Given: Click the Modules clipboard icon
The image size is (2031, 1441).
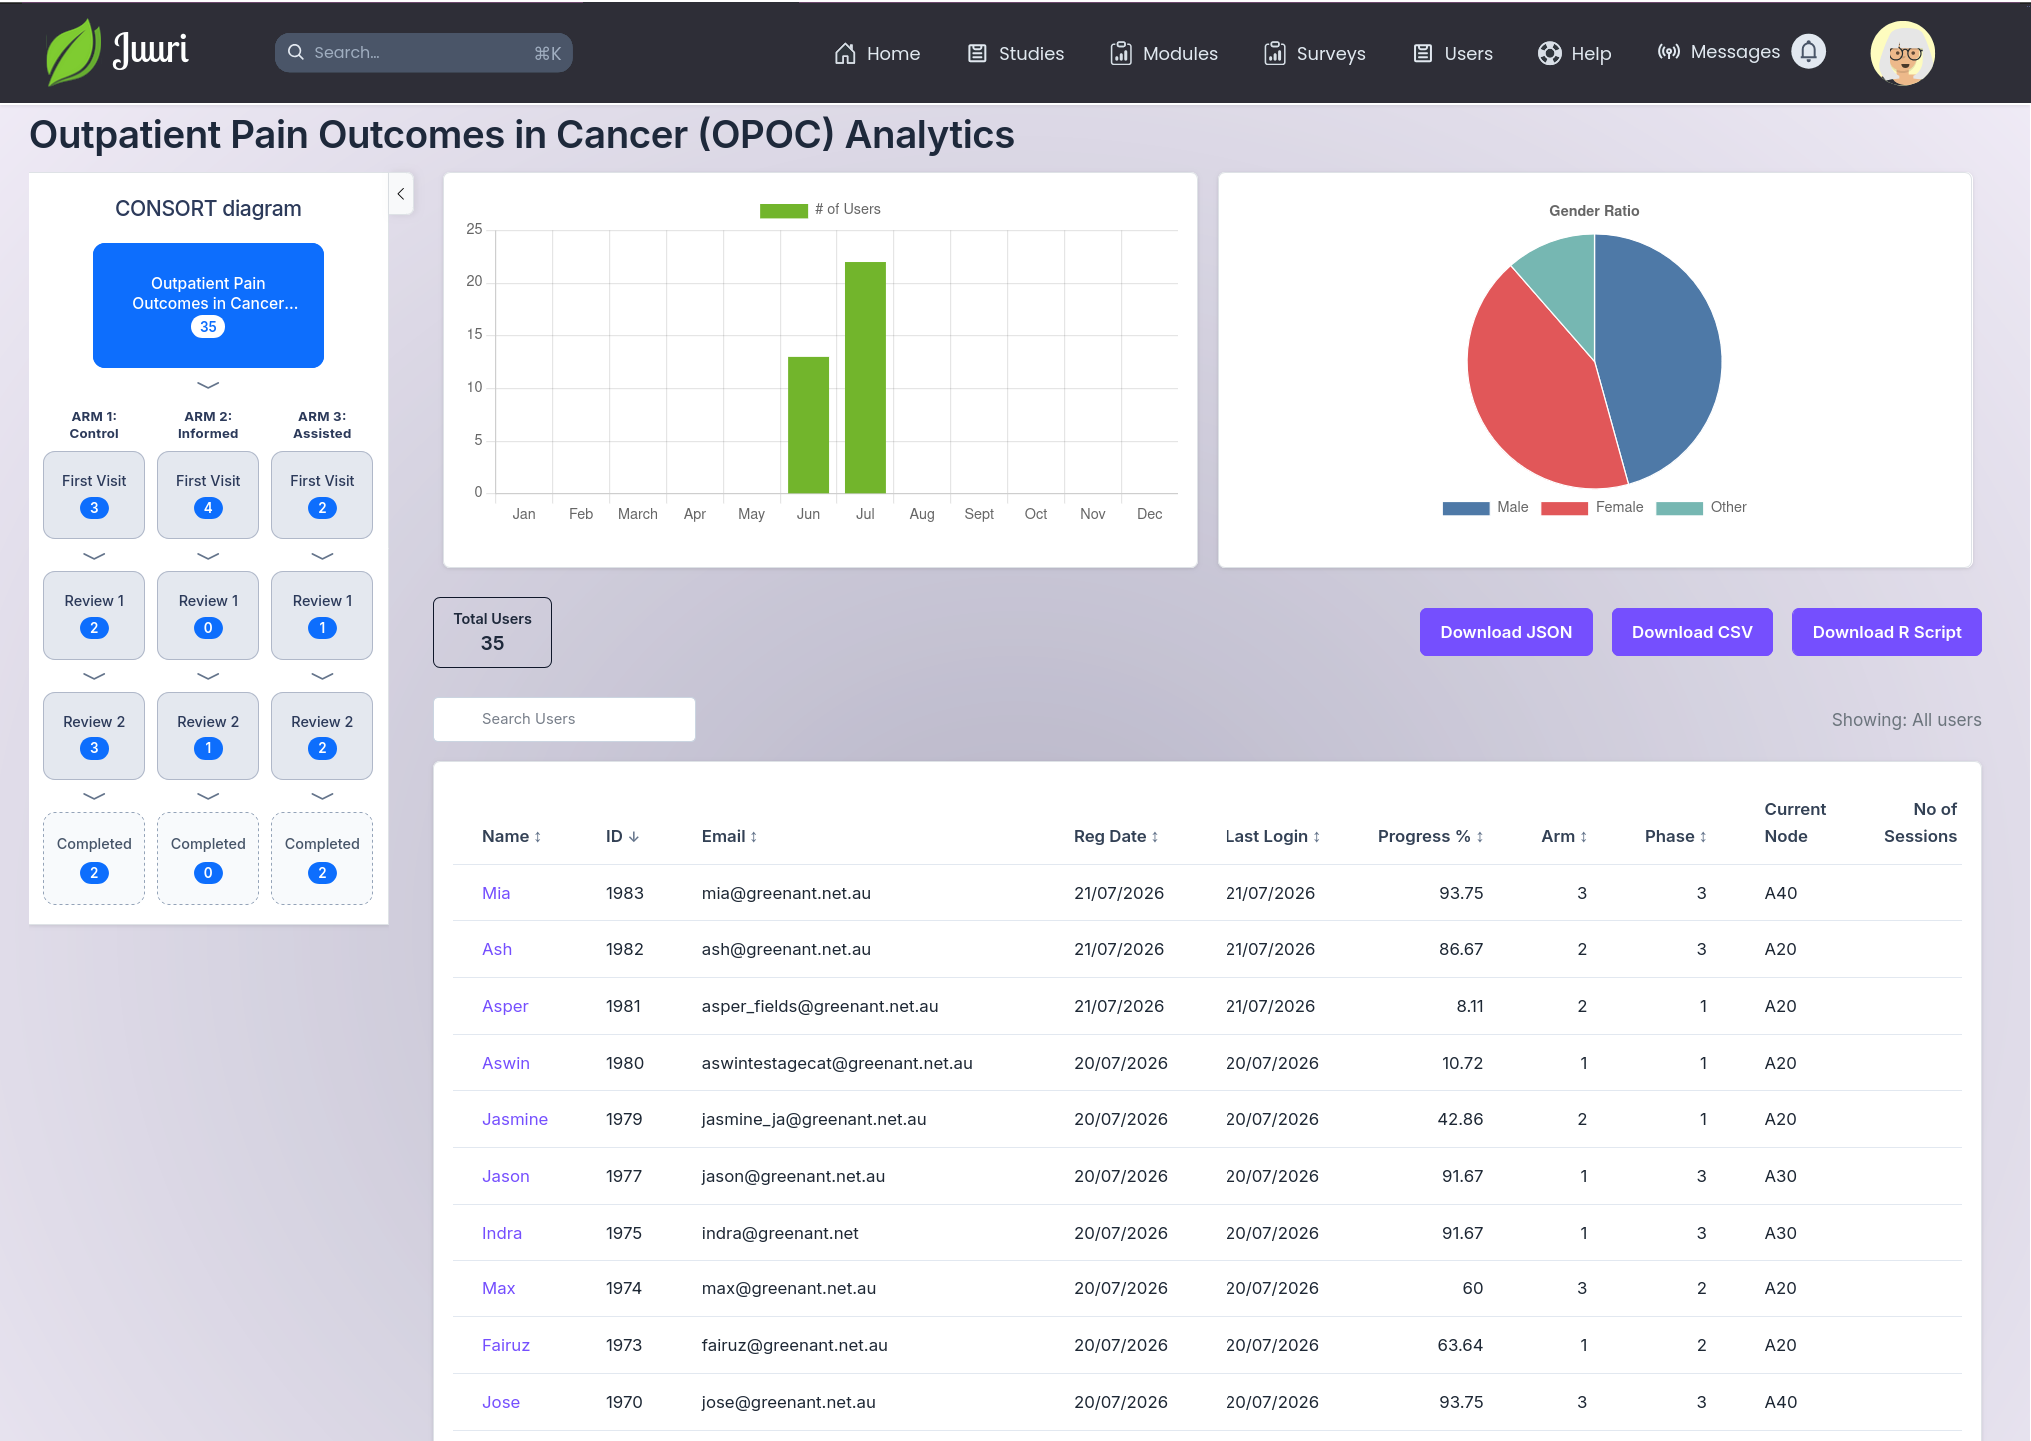Looking at the screenshot, I should click(x=1121, y=53).
